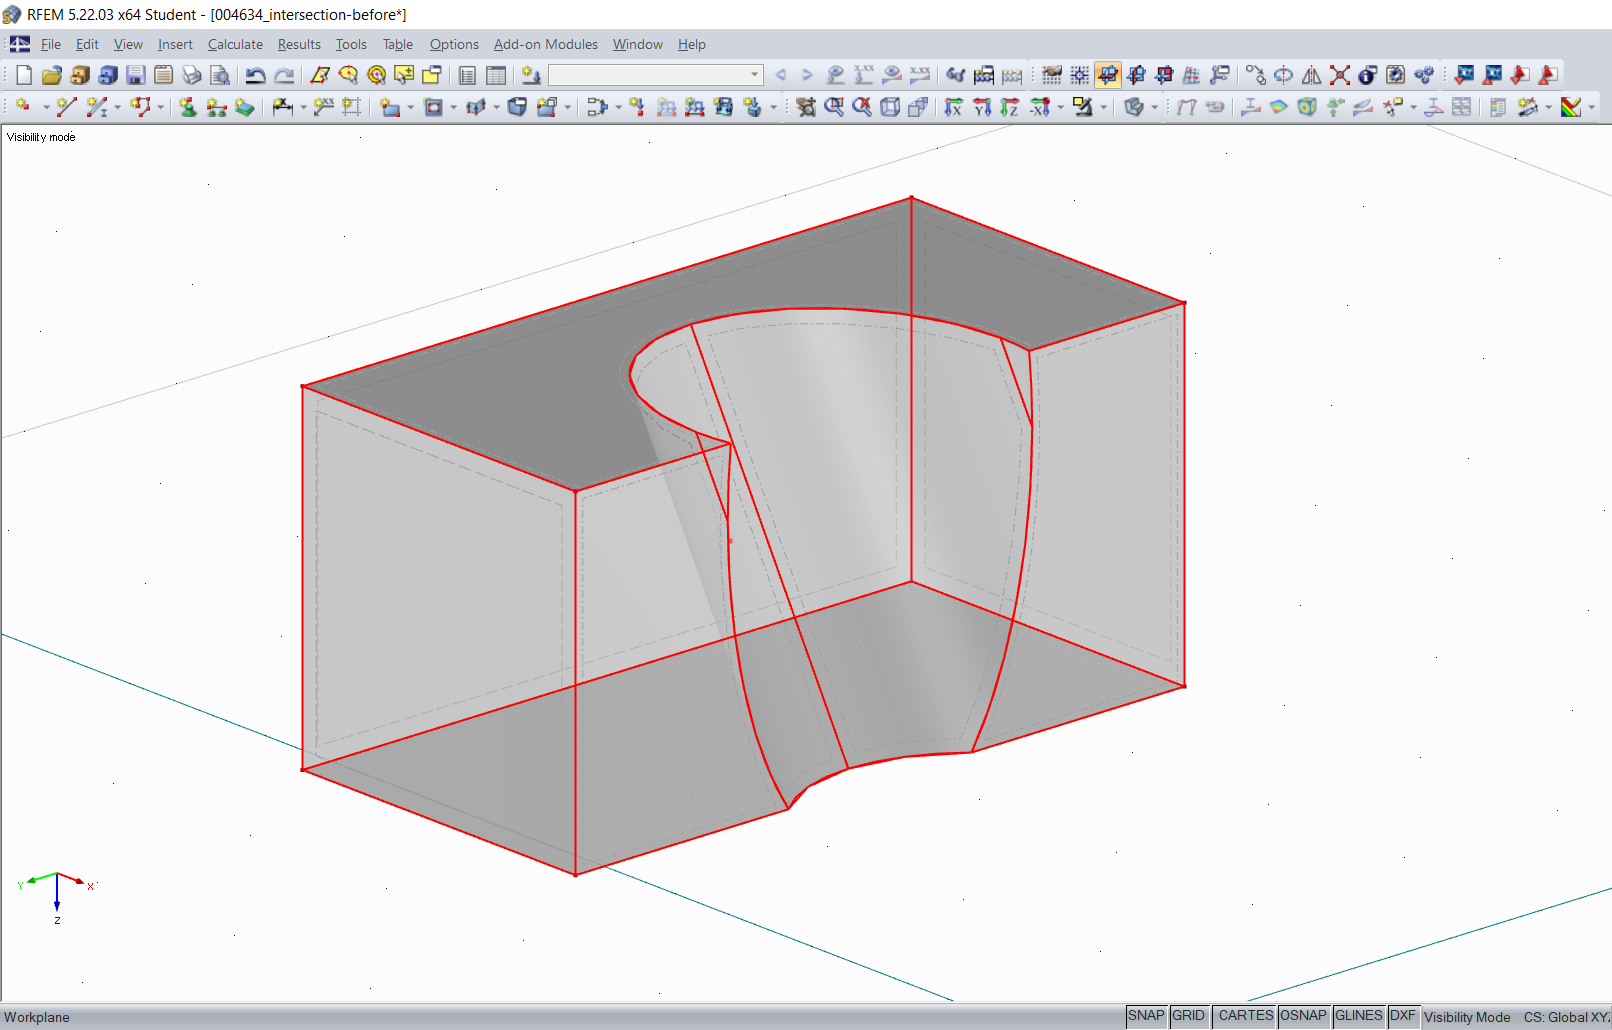Expand the node insertion dropdown arrow

[x=45, y=107]
